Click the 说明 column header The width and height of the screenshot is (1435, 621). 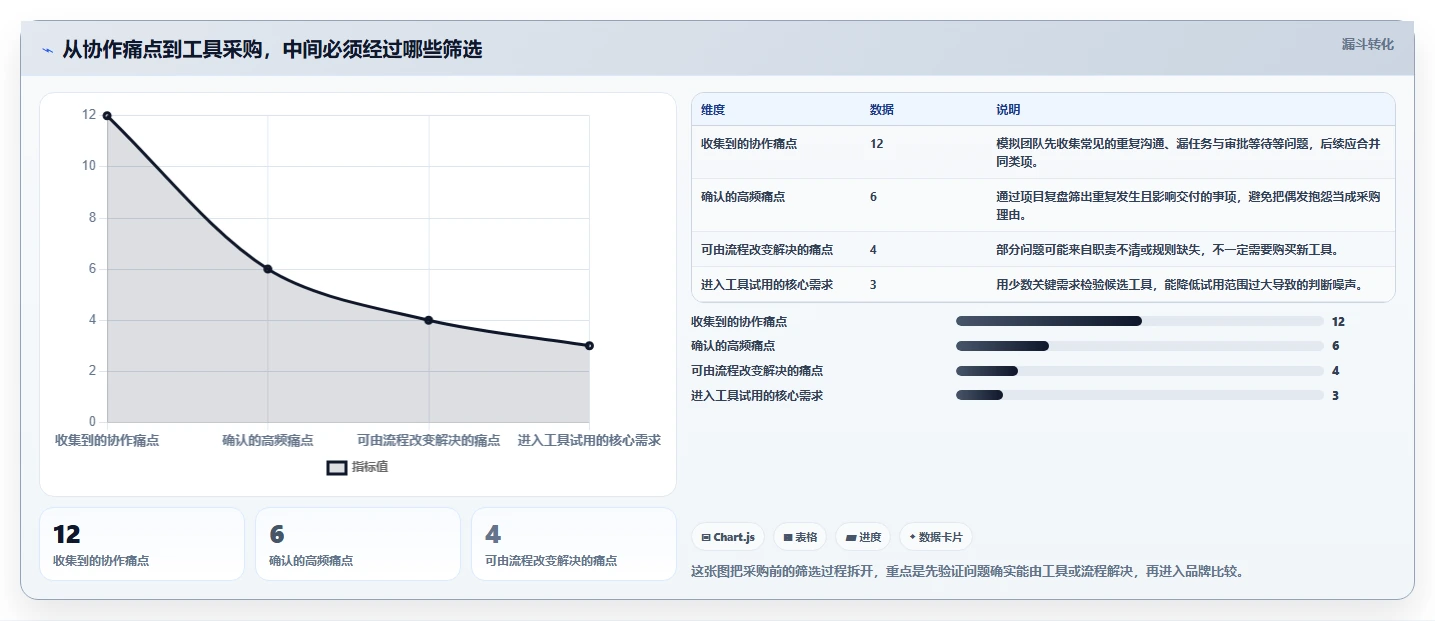(x=1008, y=110)
